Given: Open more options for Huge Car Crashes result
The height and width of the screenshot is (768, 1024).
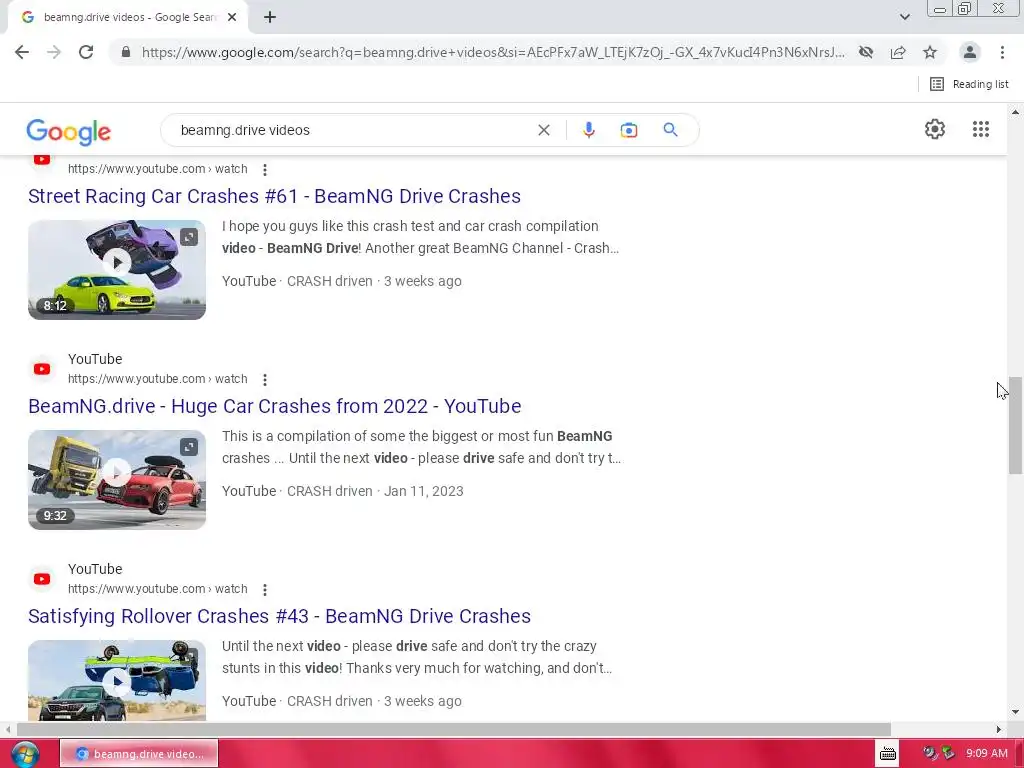Looking at the screenshot, I should coord(264,380).
